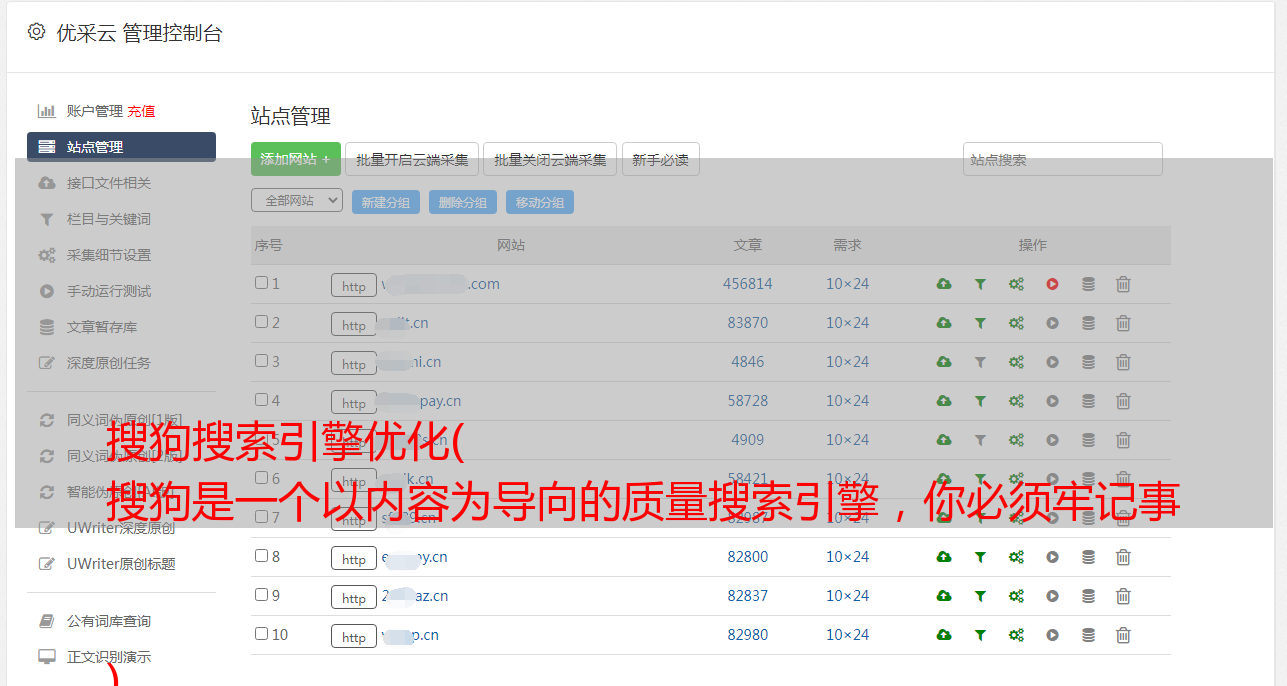
Task: Open the 新手必读 guide button
Action: click(x=661, y=159)
